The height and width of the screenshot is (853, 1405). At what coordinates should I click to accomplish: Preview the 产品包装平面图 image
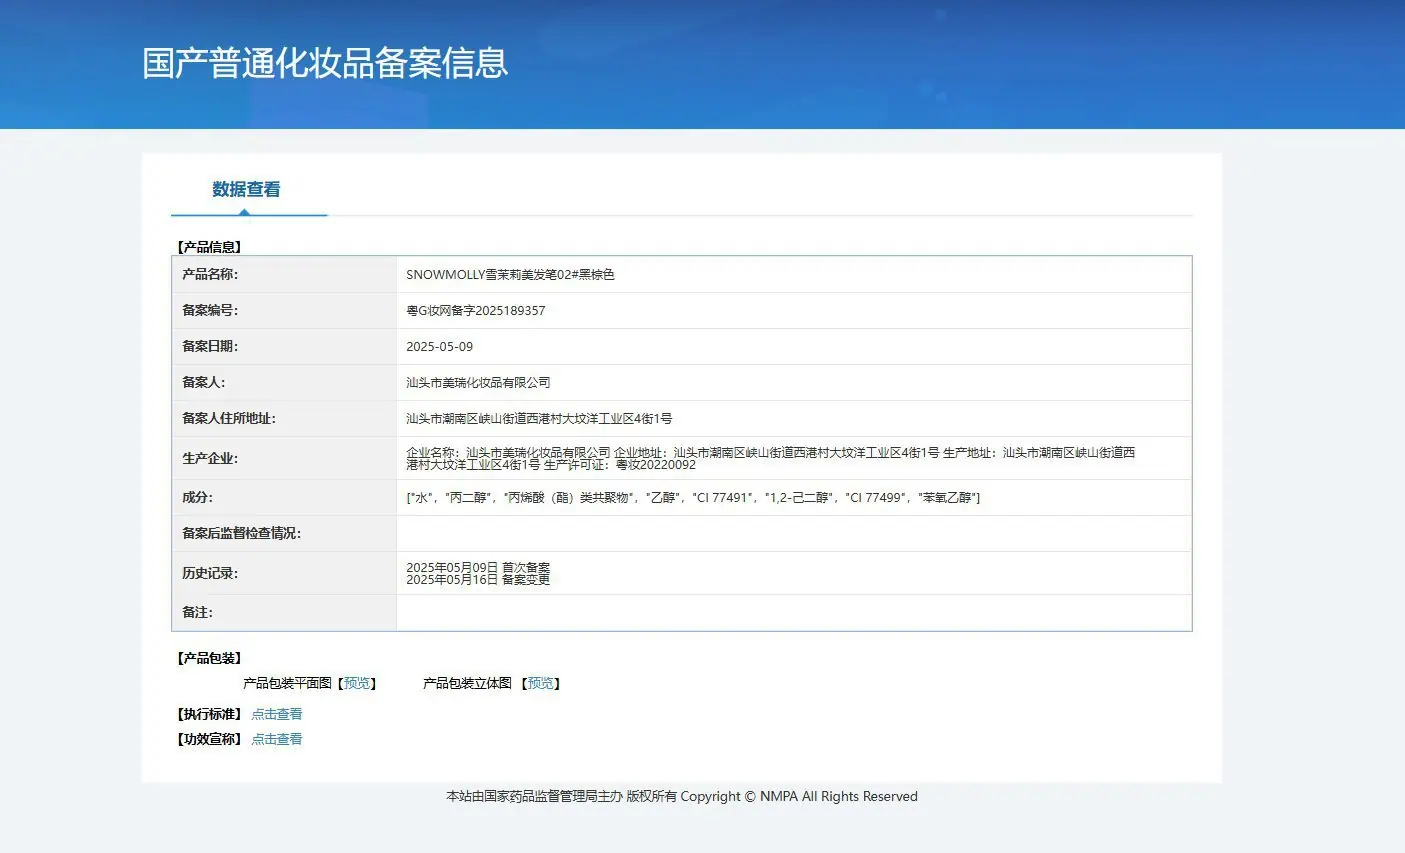click(357, 683)
